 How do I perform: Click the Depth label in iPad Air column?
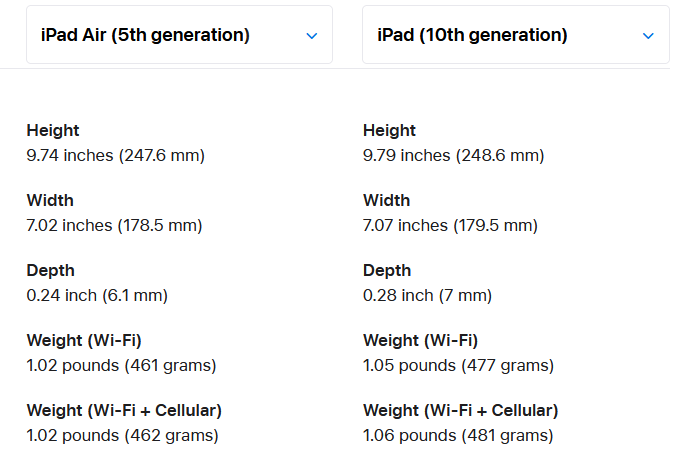tap(51, 270)
